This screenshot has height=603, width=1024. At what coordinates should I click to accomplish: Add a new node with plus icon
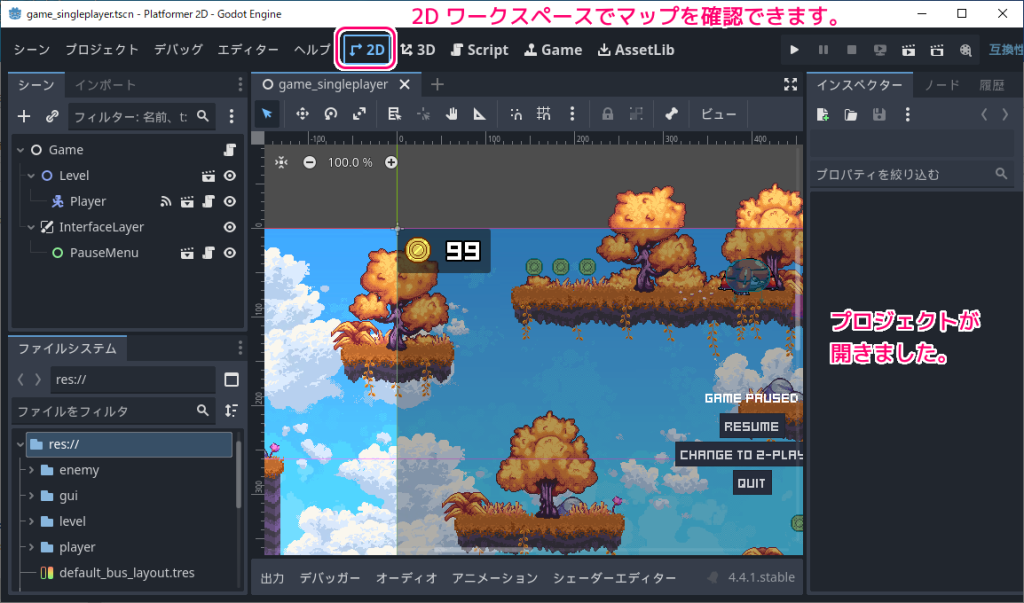point(24,116)
